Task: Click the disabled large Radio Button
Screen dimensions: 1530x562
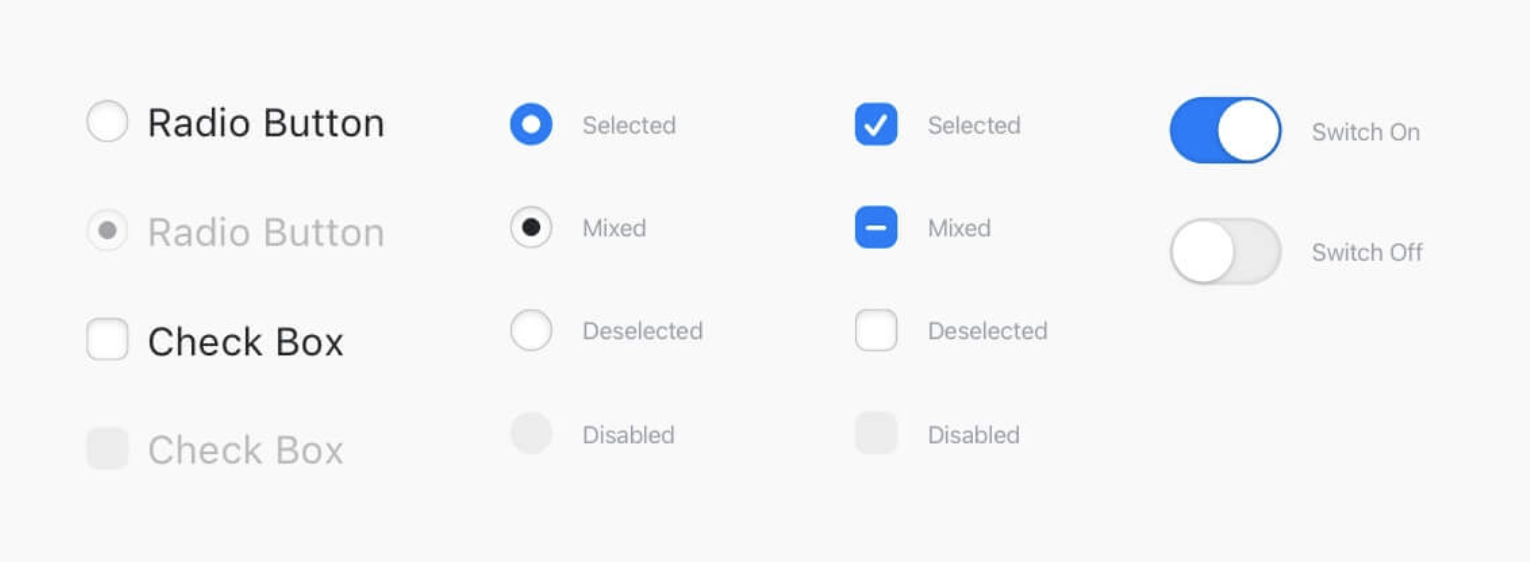Action: point(107,231)
